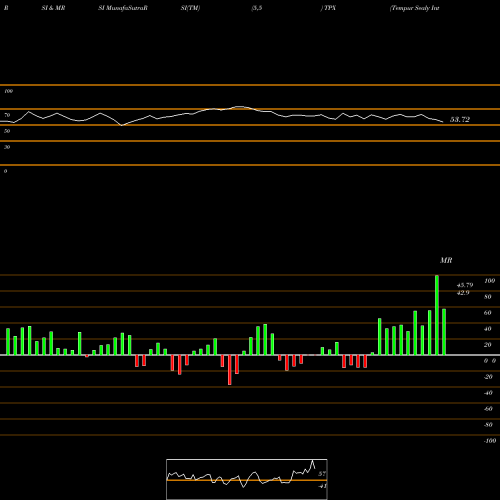Click the 20 label on MR right axis
Image resolution: width=500 pixels, height=500 pixels.
tap(488, 345)
